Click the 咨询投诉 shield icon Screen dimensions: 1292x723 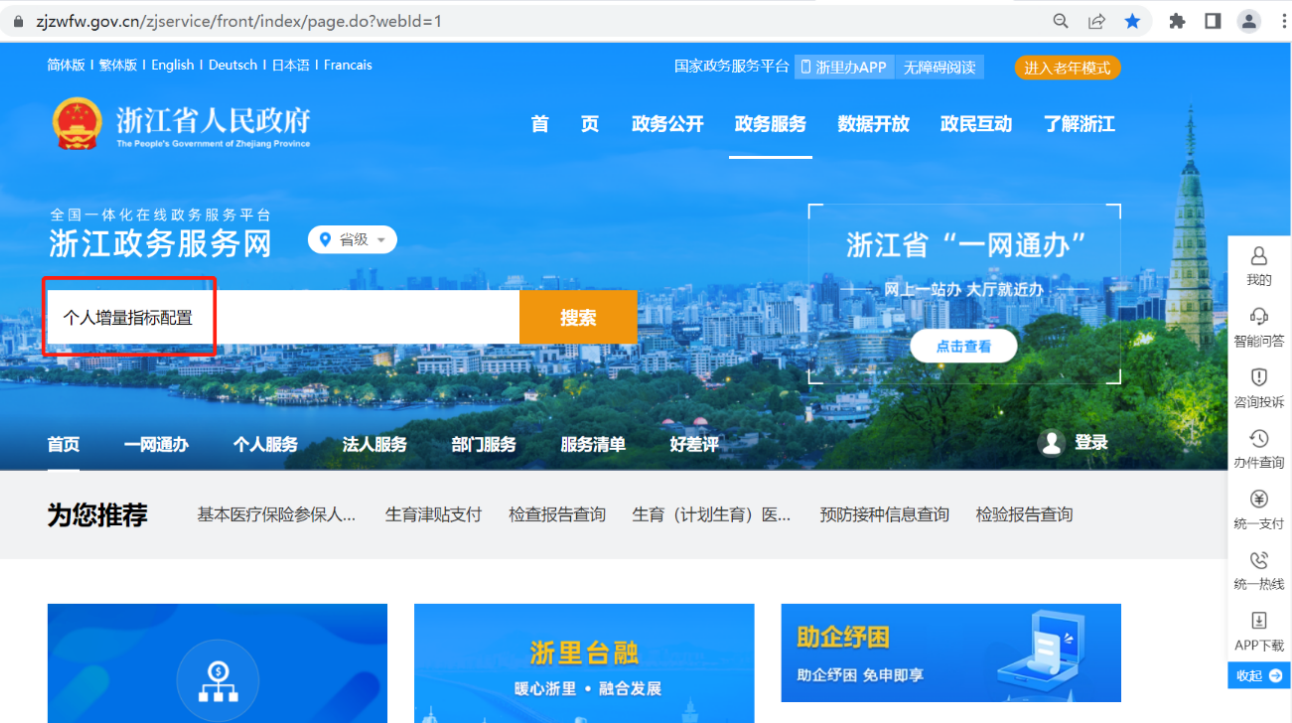click(x=1259, y=378)
